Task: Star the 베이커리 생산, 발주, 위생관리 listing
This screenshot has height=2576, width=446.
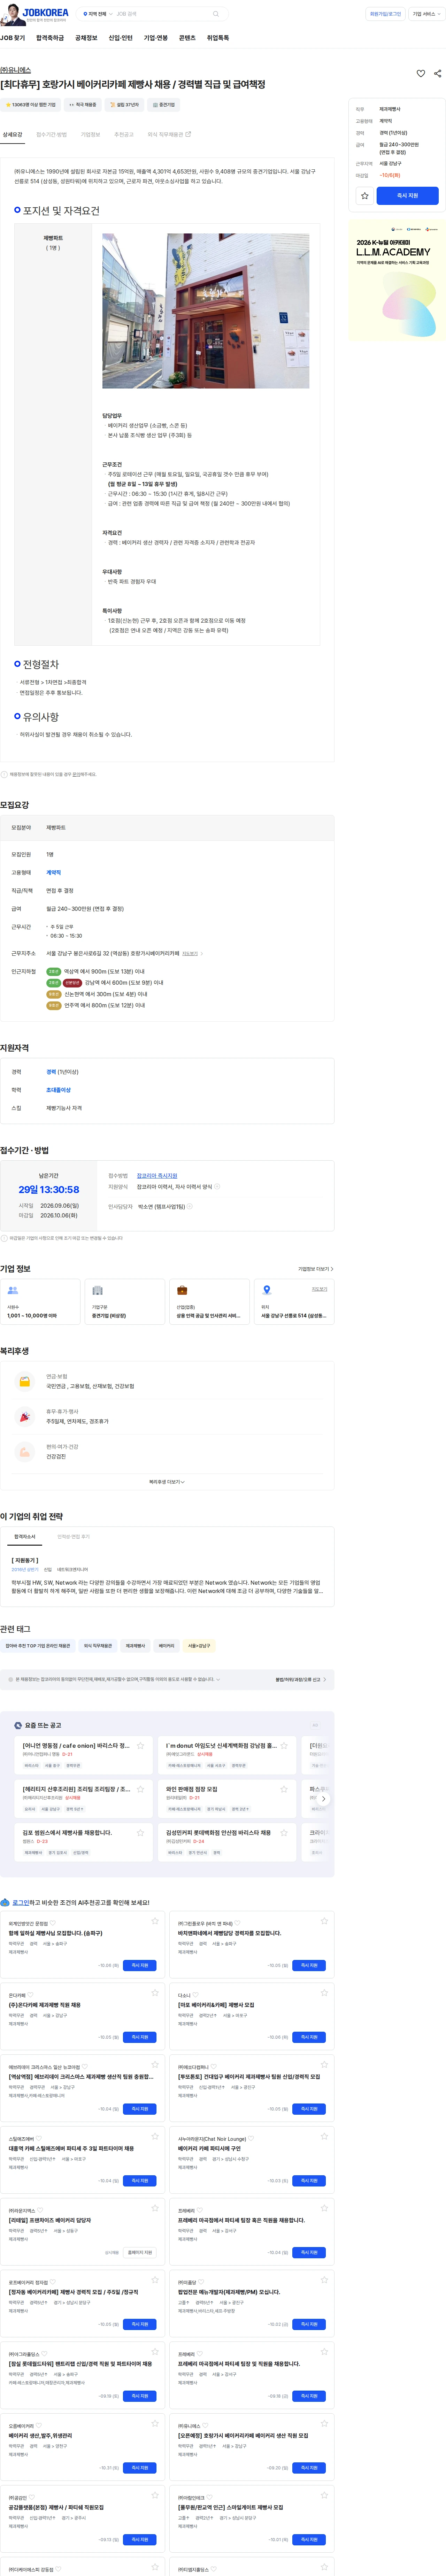Action: 155,2423
